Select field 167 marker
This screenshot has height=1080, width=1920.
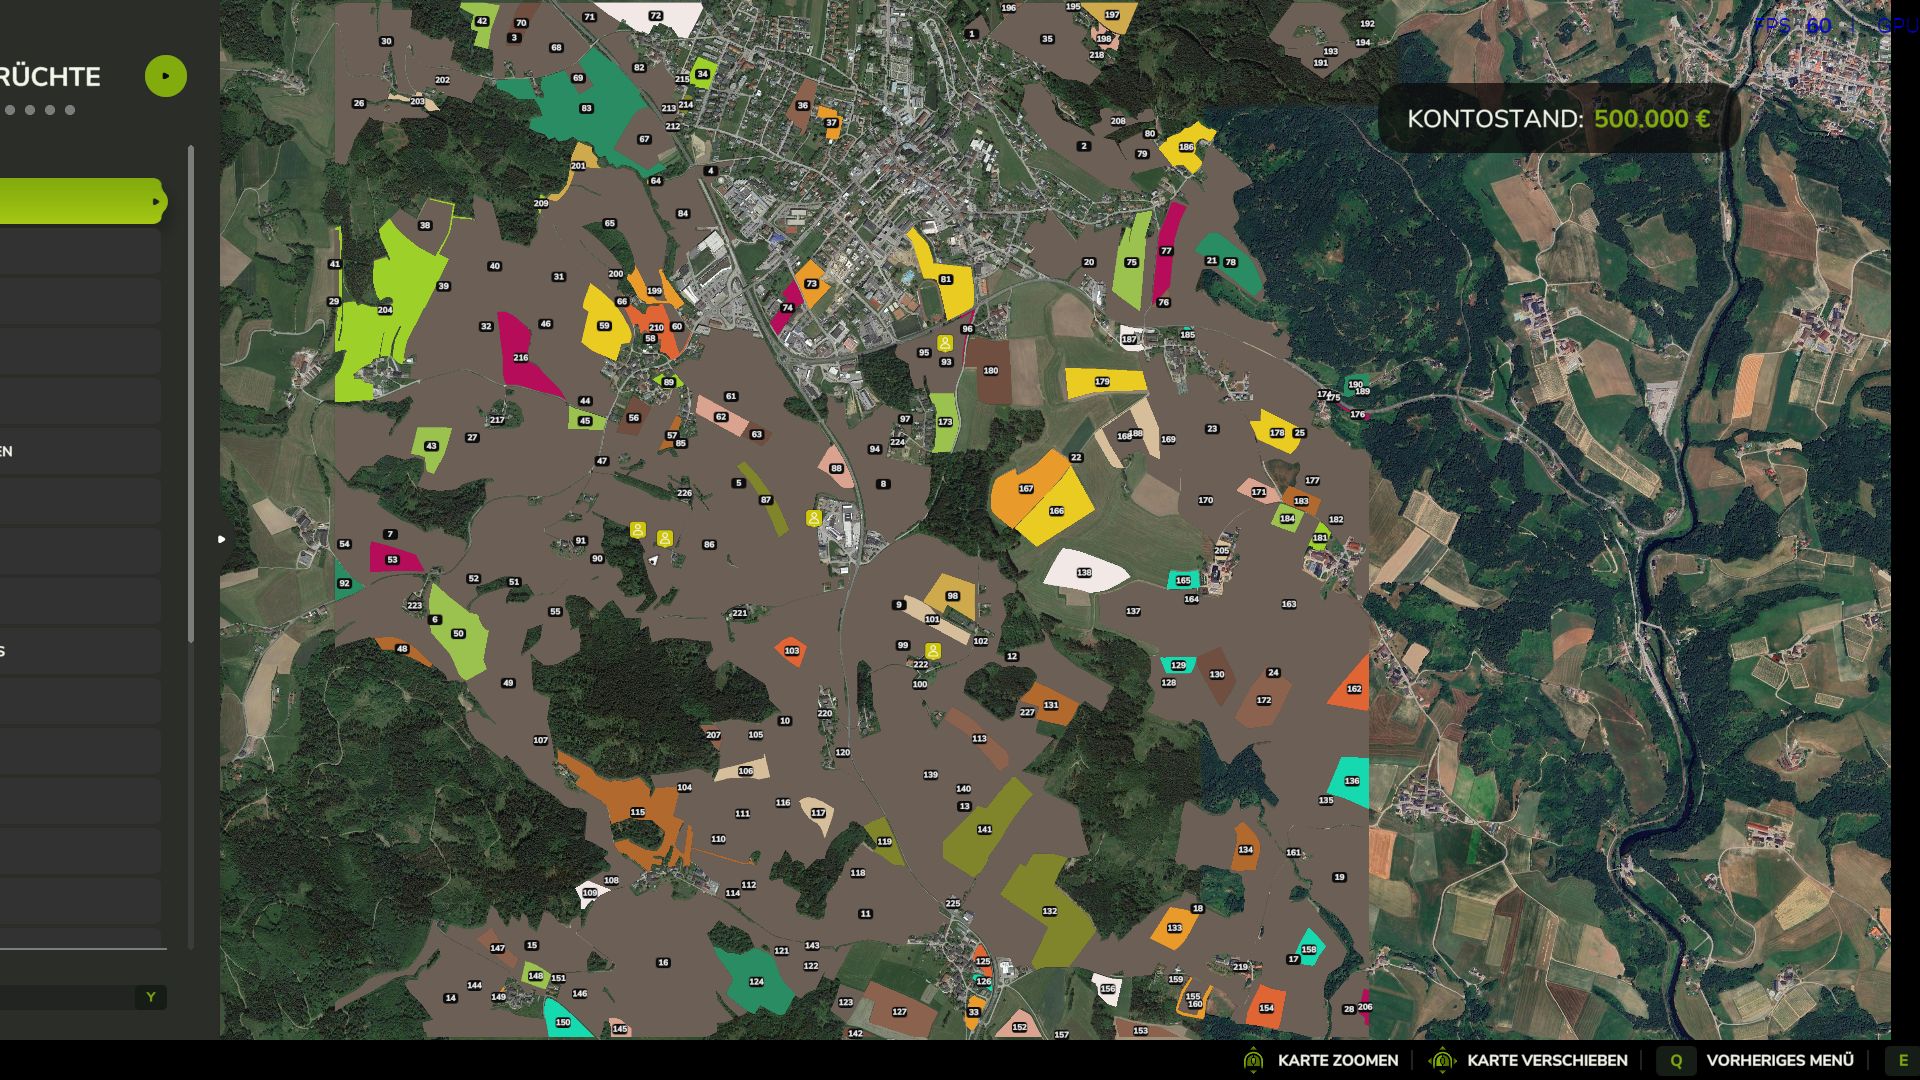coord(1026,489)
